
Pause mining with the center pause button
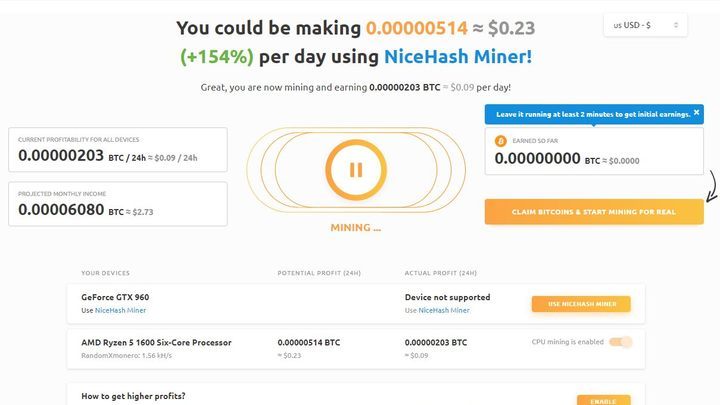tap(355, 169)
